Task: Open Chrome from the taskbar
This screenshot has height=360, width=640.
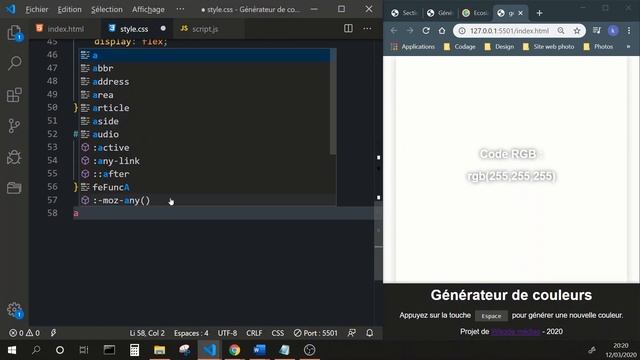Action: [x=234, y=350]
